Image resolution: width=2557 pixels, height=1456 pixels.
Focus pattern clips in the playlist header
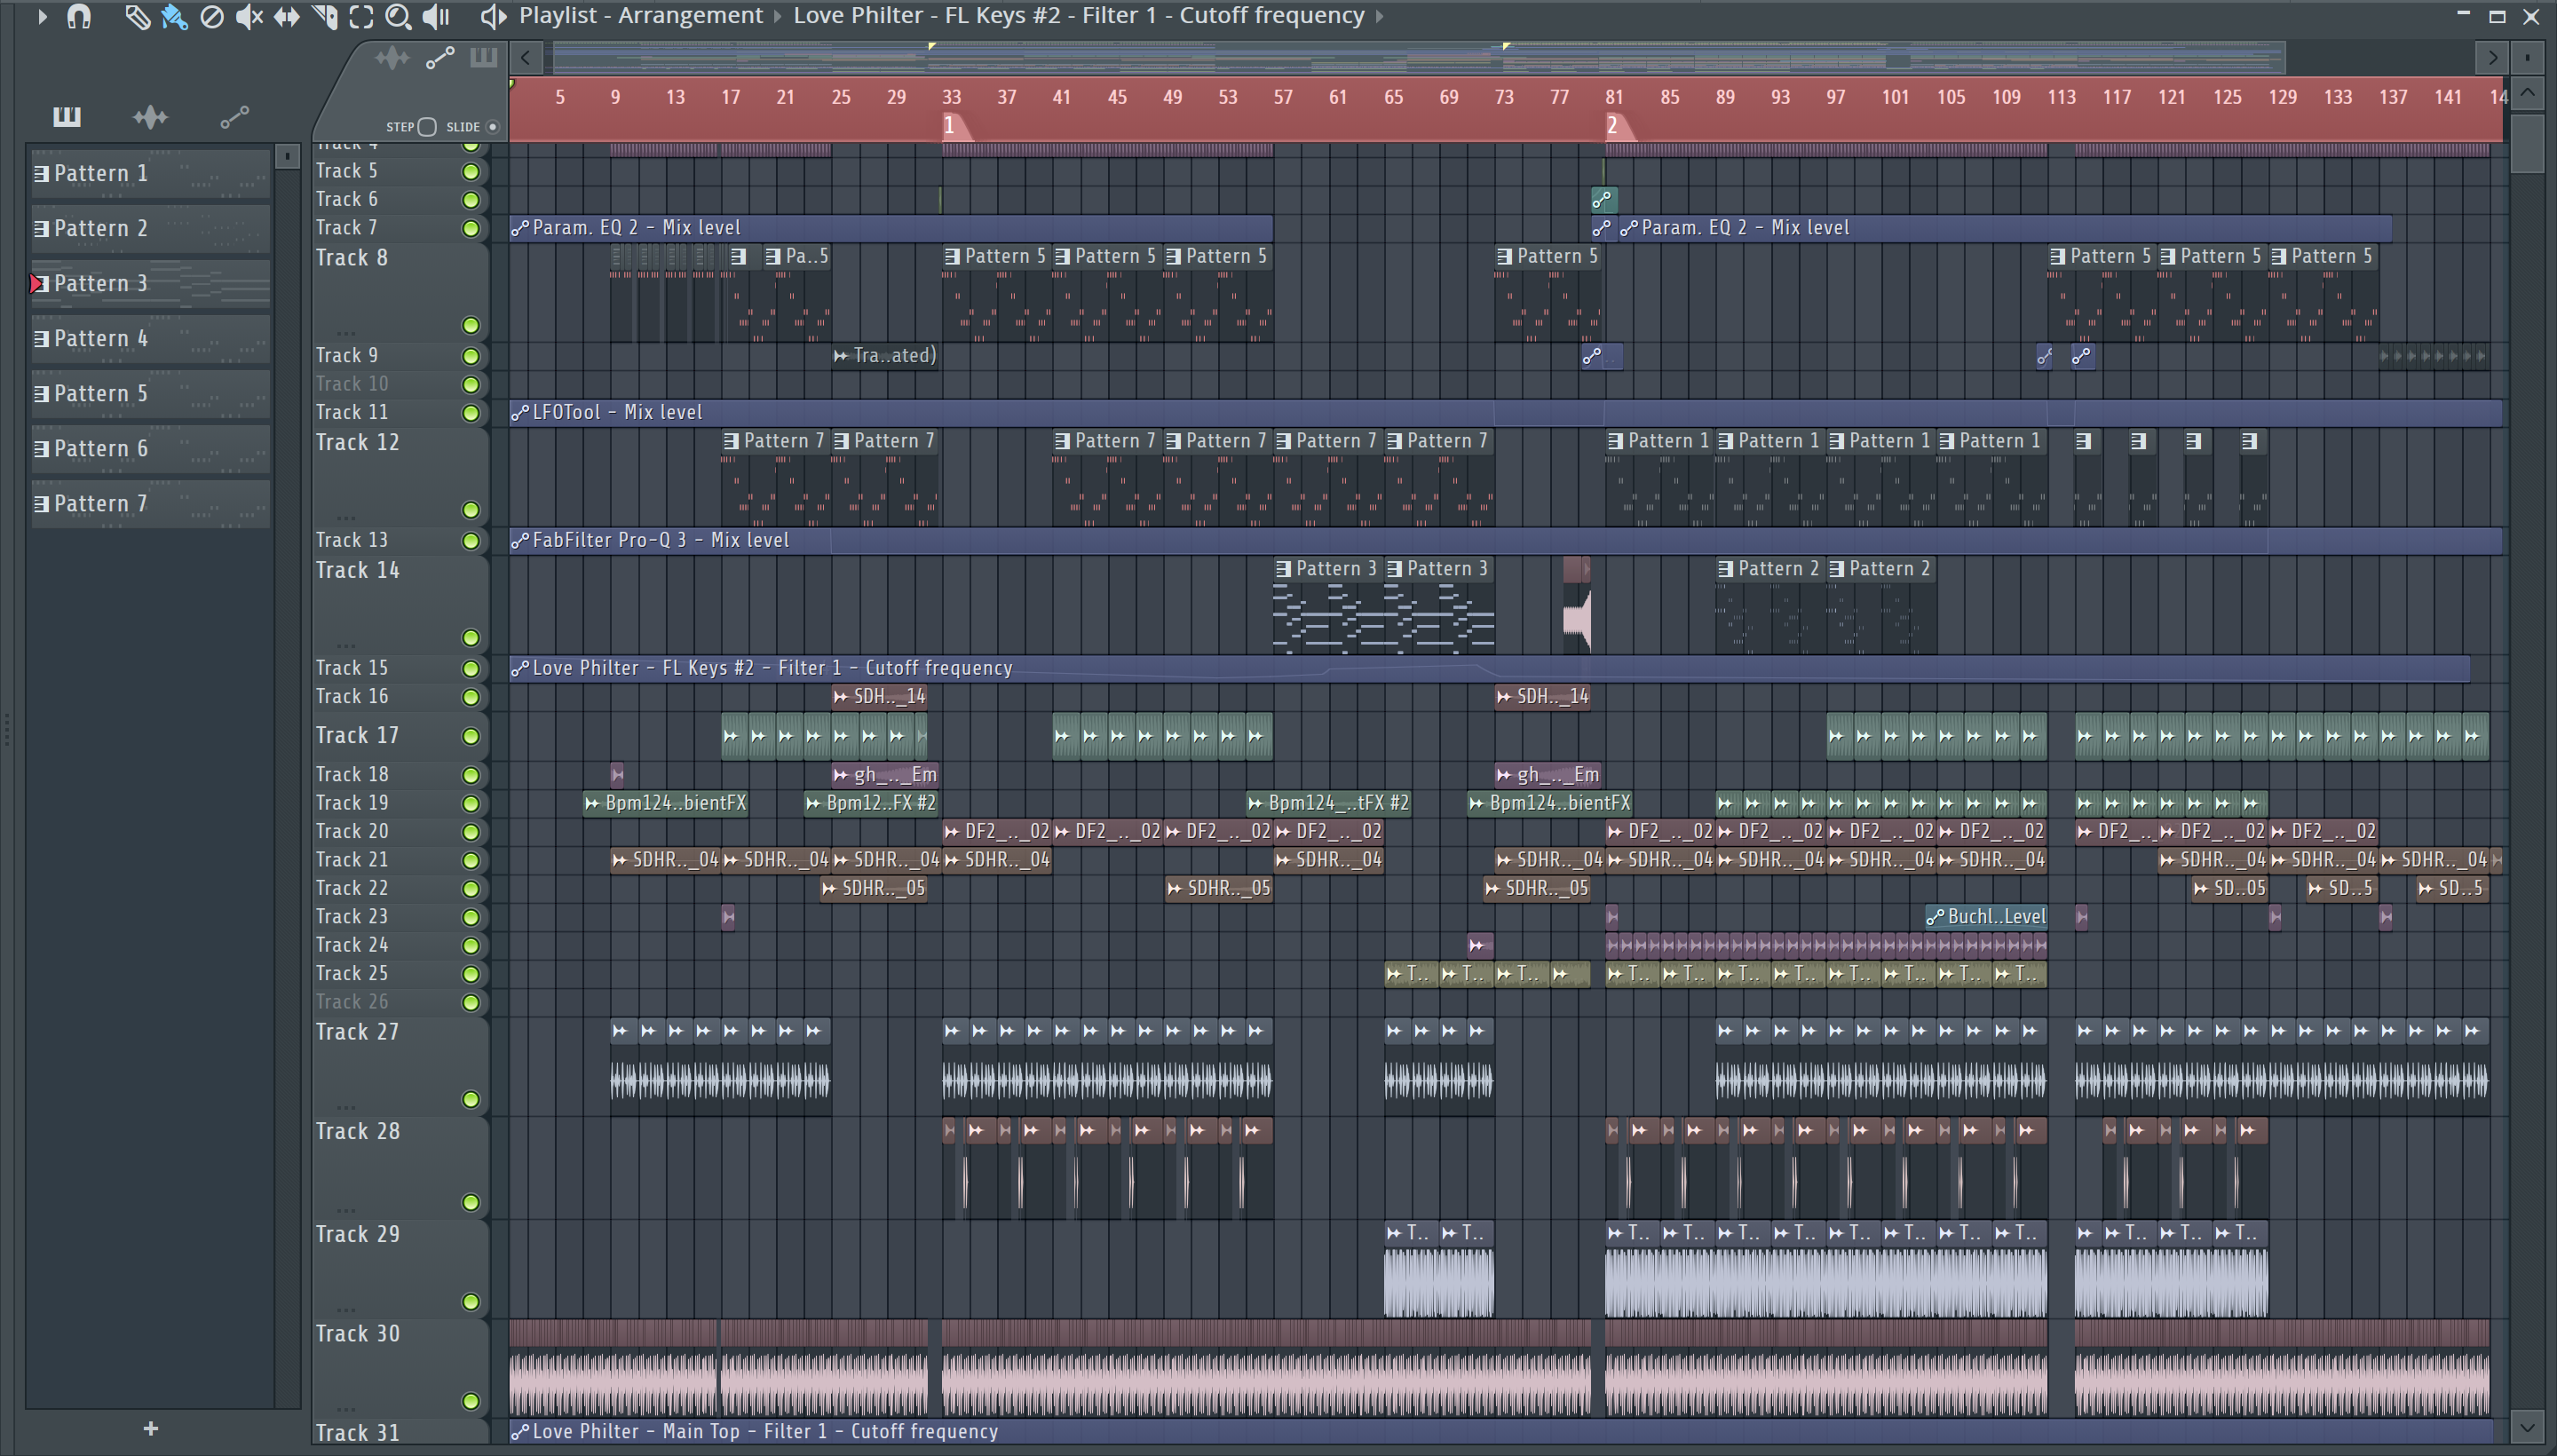483,58
